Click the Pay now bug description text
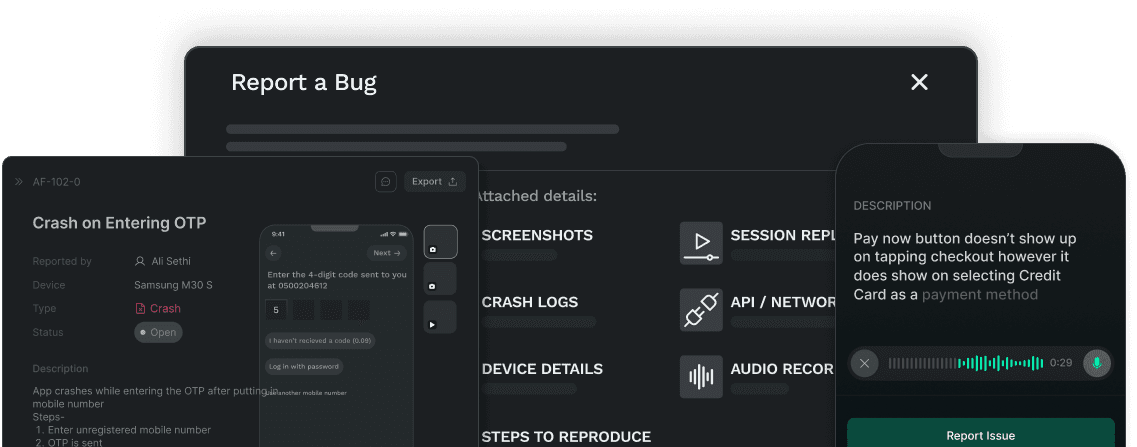 (x=964, y=266)
